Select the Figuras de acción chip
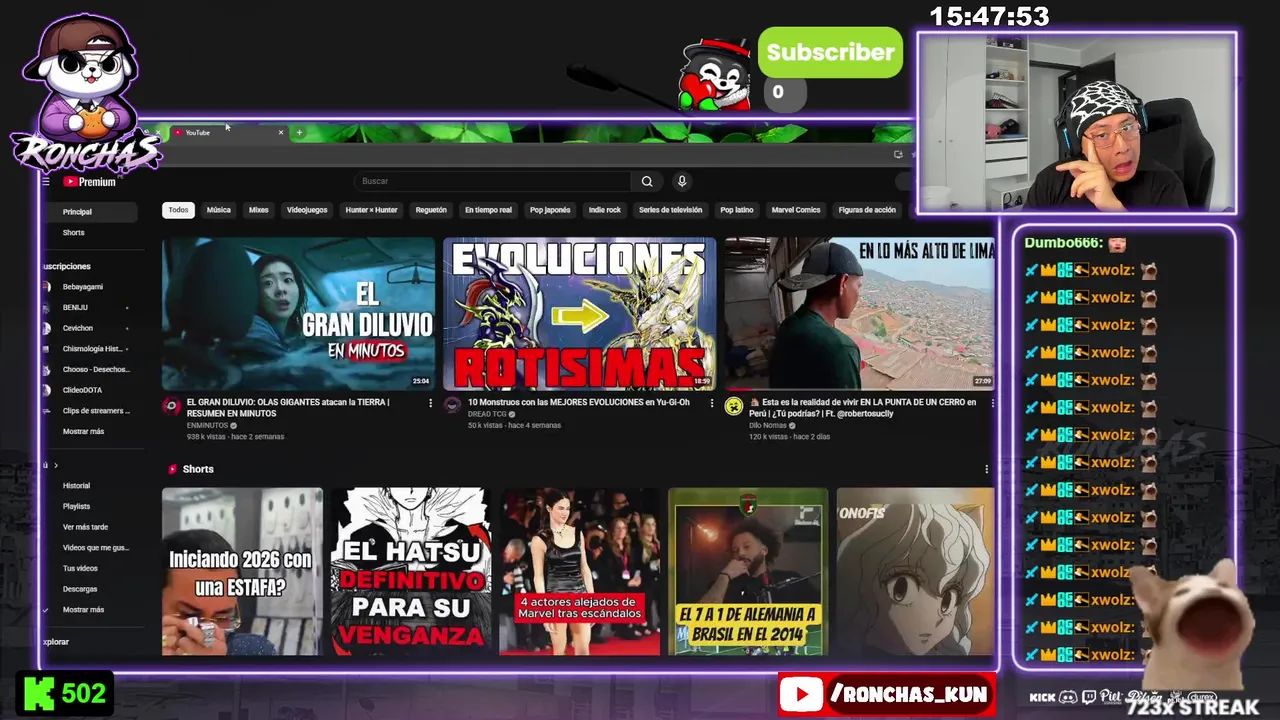1280x720 pixels. [x=867, y=210]
